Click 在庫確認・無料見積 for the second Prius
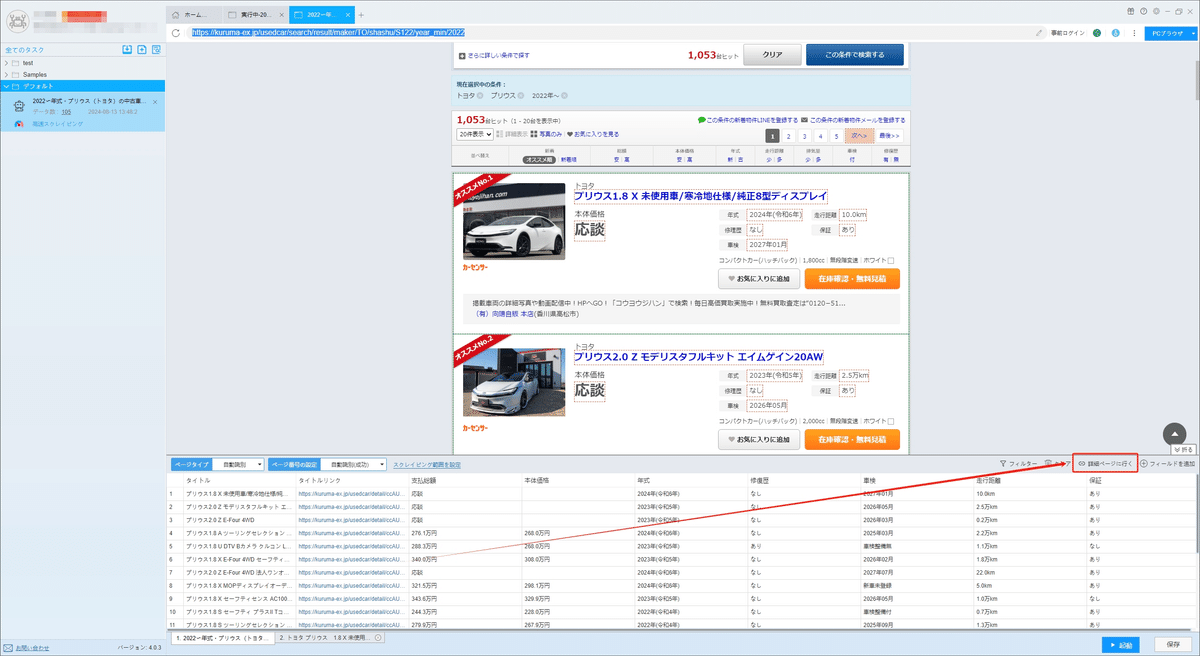 [853, 440]
